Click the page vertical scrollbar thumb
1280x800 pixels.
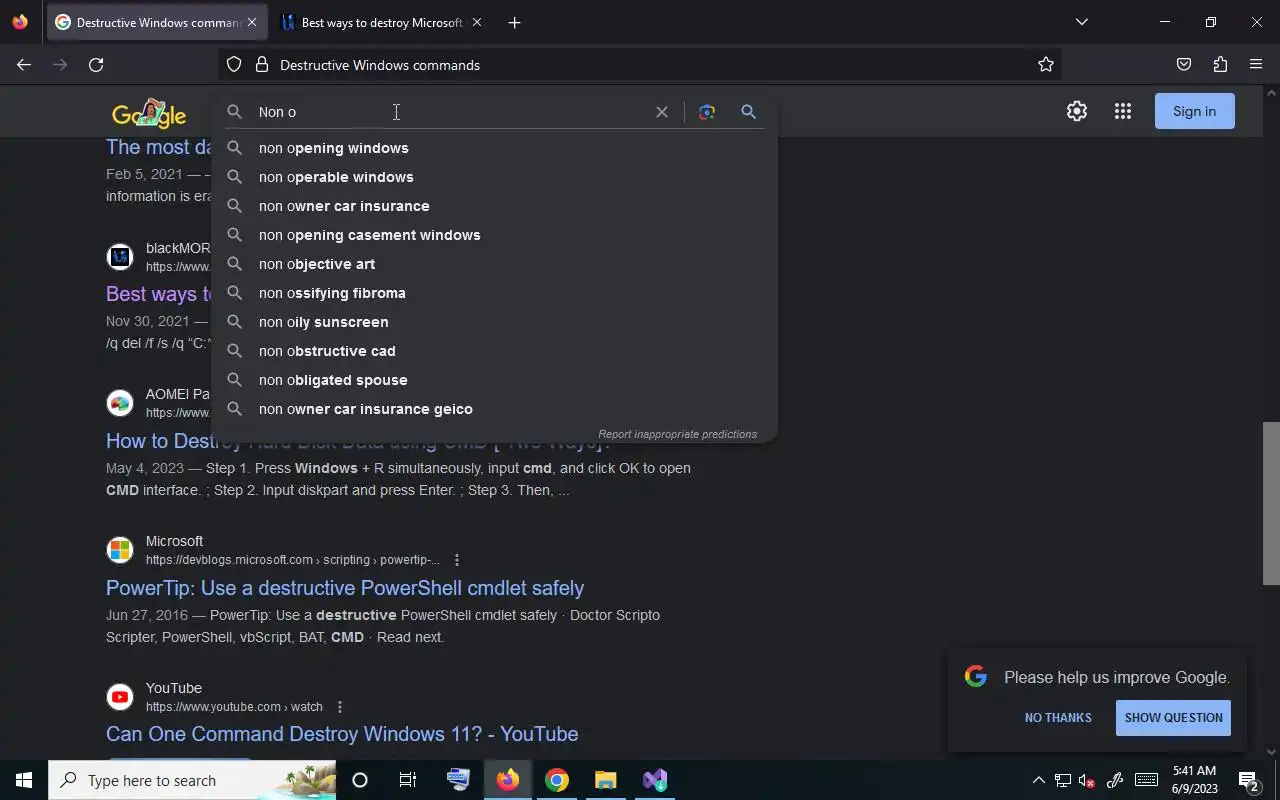point(1271,503)
